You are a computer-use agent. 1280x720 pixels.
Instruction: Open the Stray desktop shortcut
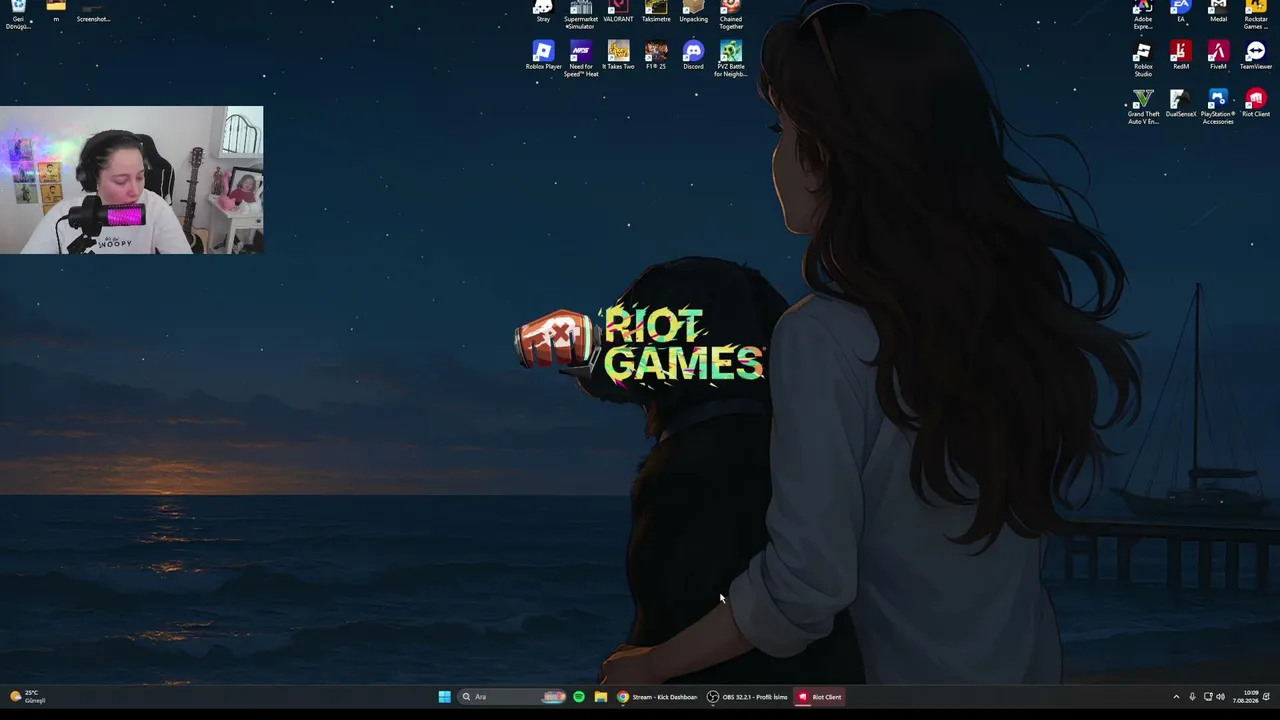tap(543, 11)
